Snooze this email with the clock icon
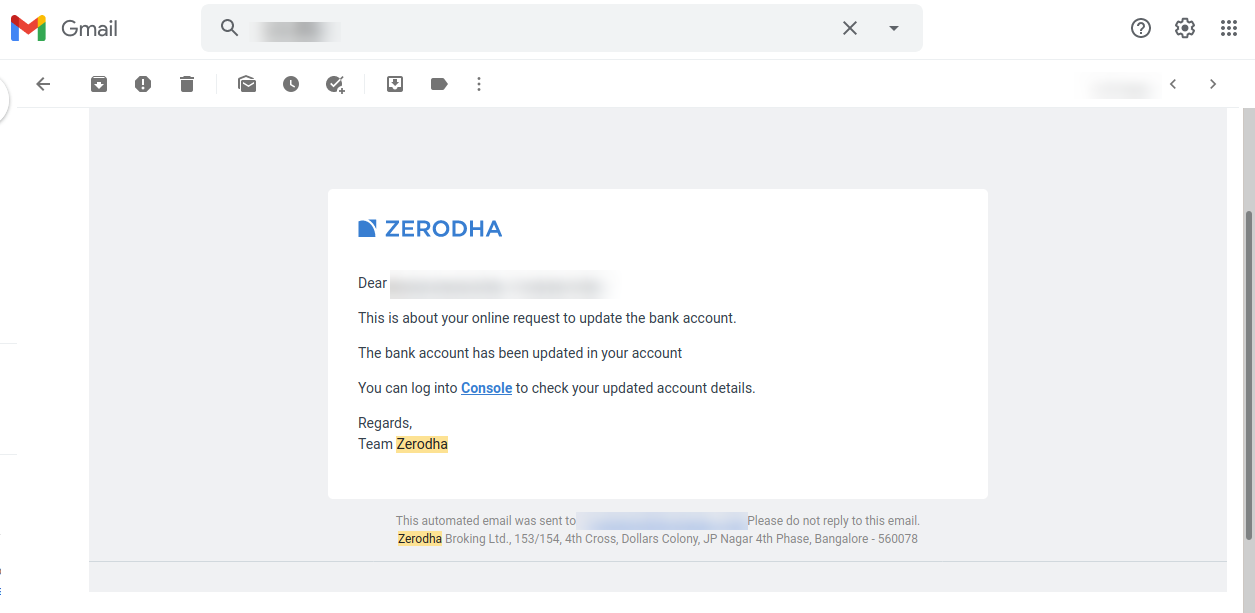The image size is (1255, 613). coord(291,84)
